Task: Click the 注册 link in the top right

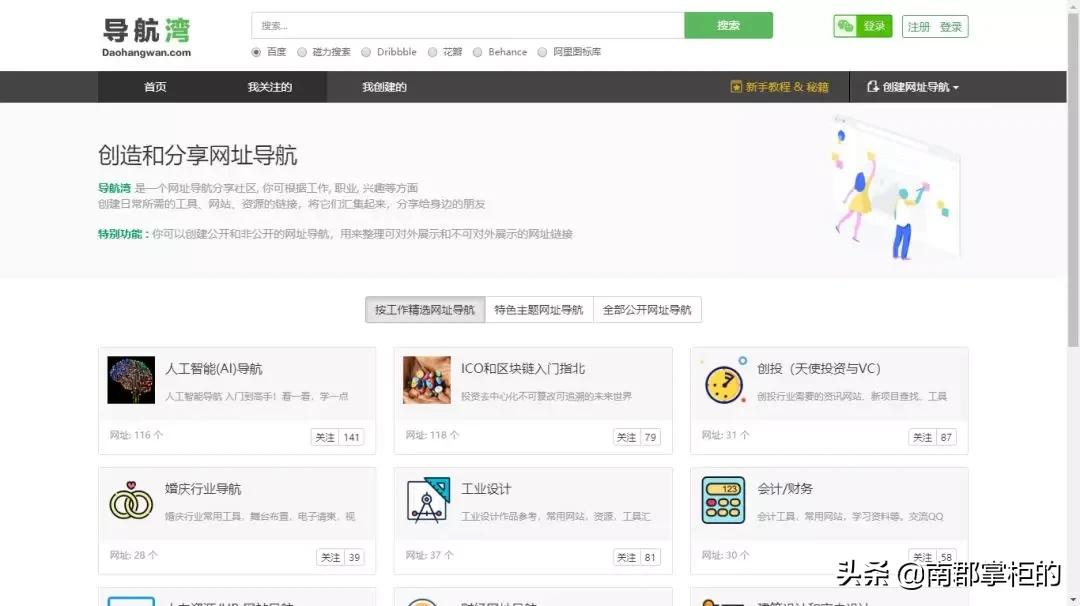Action: (x=918, y=26)
